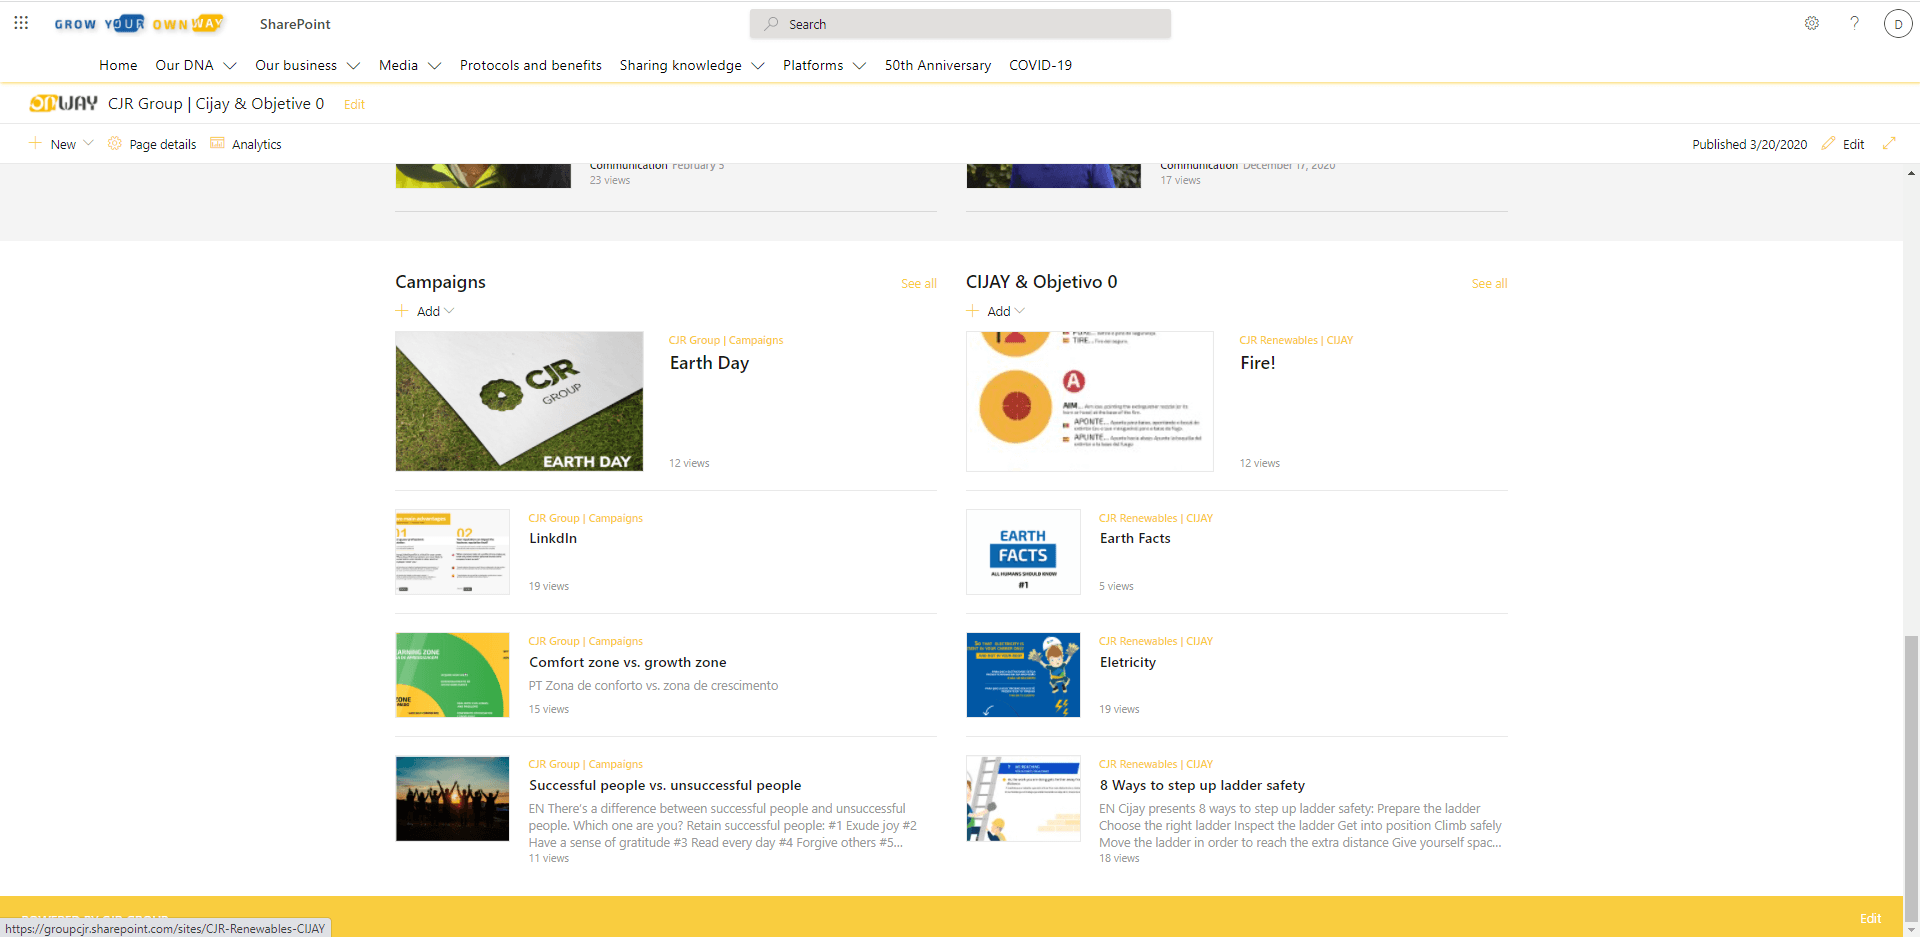Click the Grow Your Own Way logo
Image resolution: width=1920 pixels, height=937 pixels.
tap(139, 23)
